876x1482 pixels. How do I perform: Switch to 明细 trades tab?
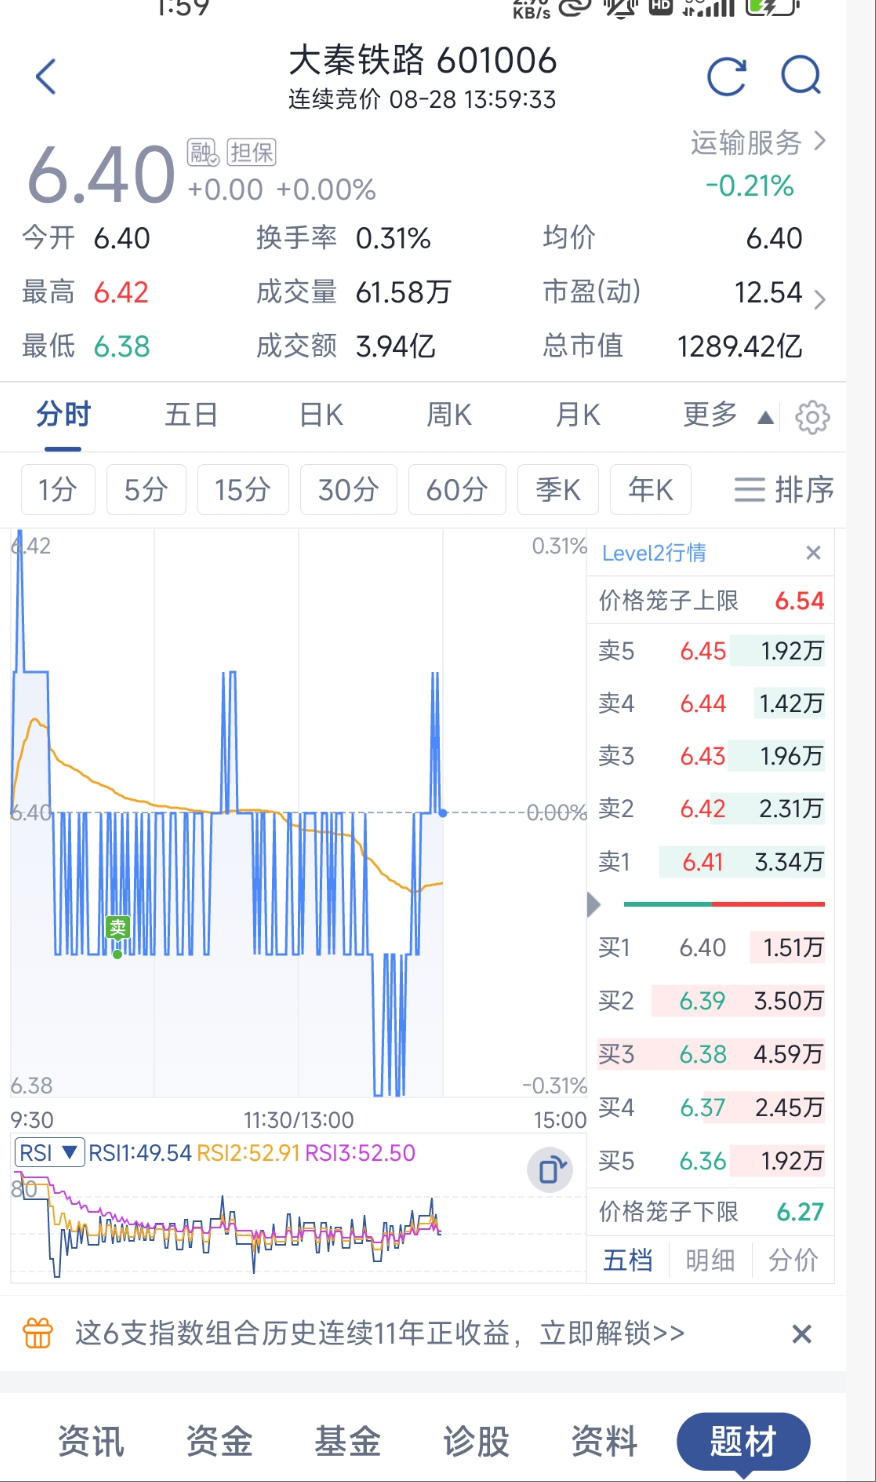tap(710, 1260)
